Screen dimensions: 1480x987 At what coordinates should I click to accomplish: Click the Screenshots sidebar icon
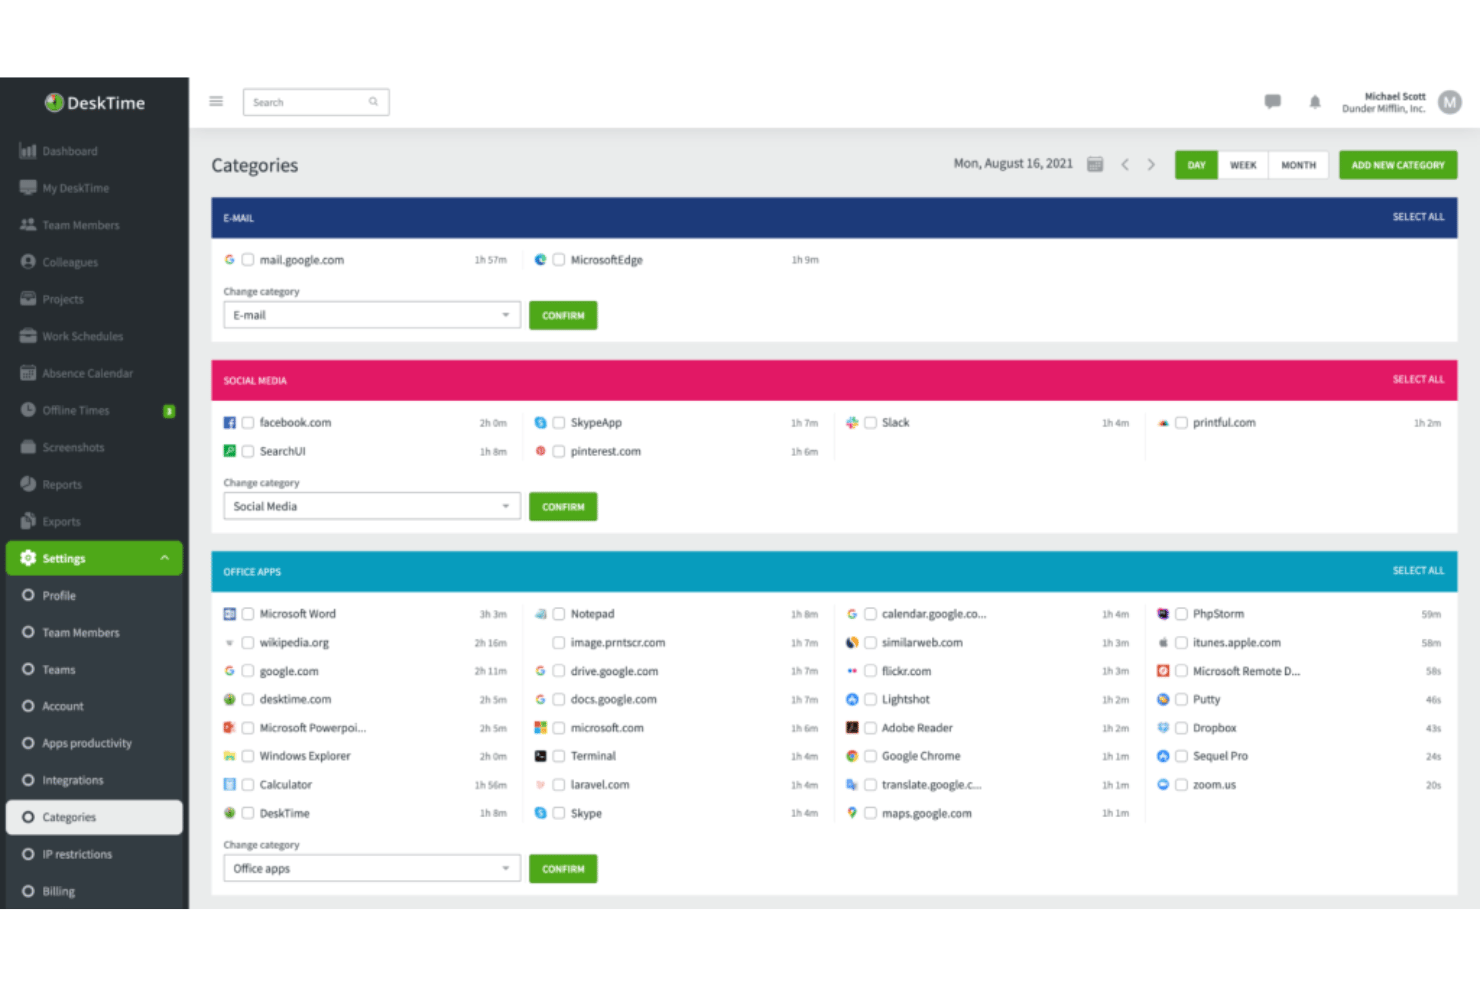click(x=28, y=447)
